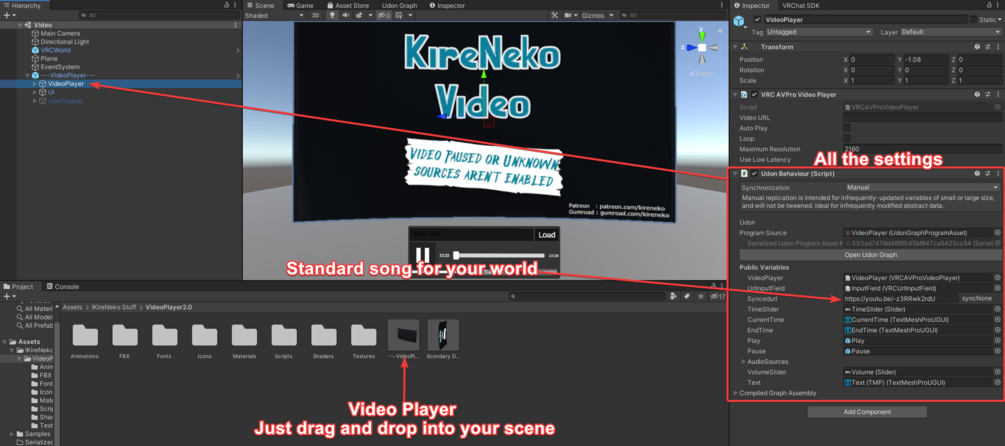Toggle 2D scene view mode
This screenshot has width=1005, height=446.
315,15
